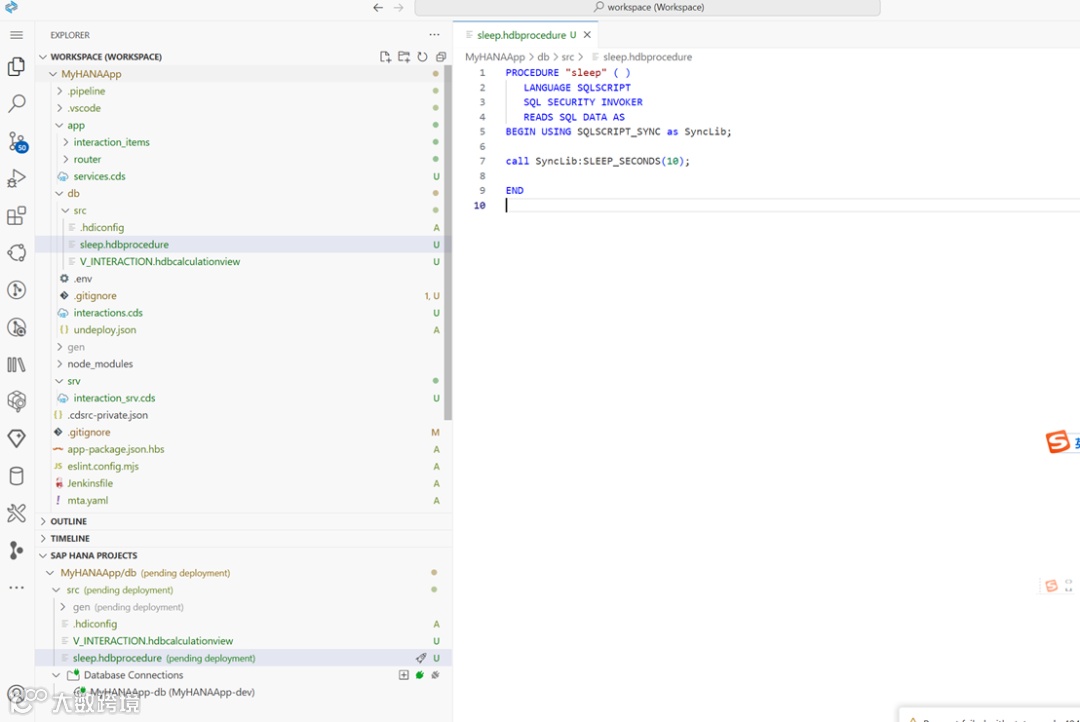Open the Source Control view in activity bar

click(x=16, y=141)
